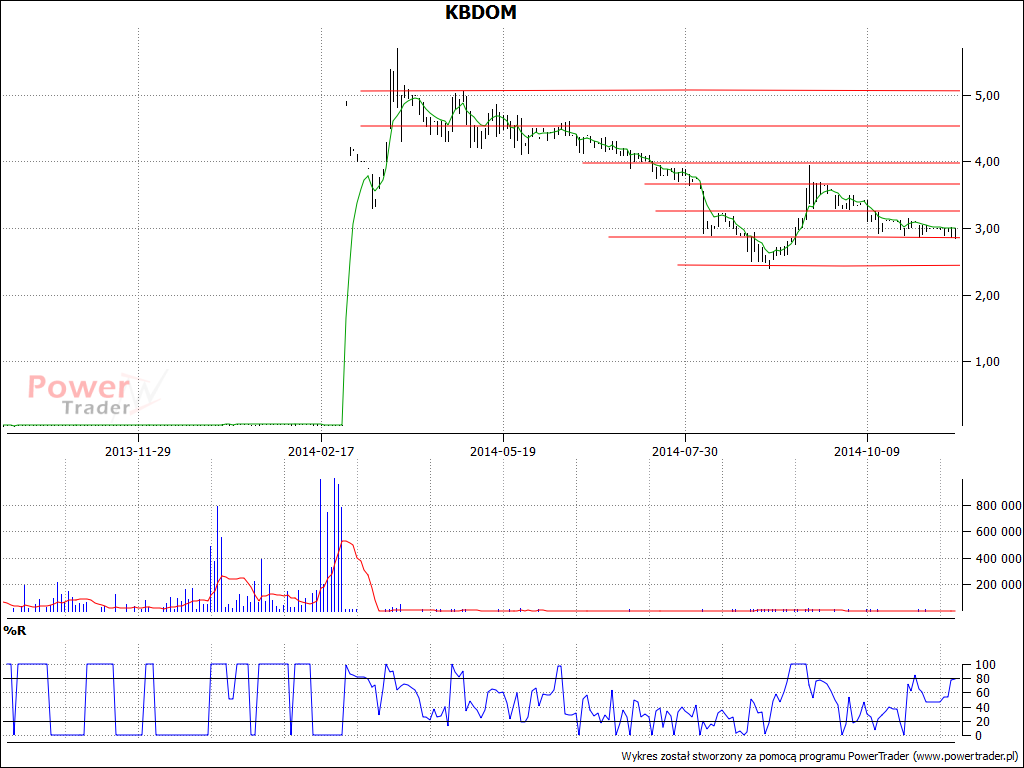
Task: Click the 80 level on %R axis
Action: (x=985, y=679)
